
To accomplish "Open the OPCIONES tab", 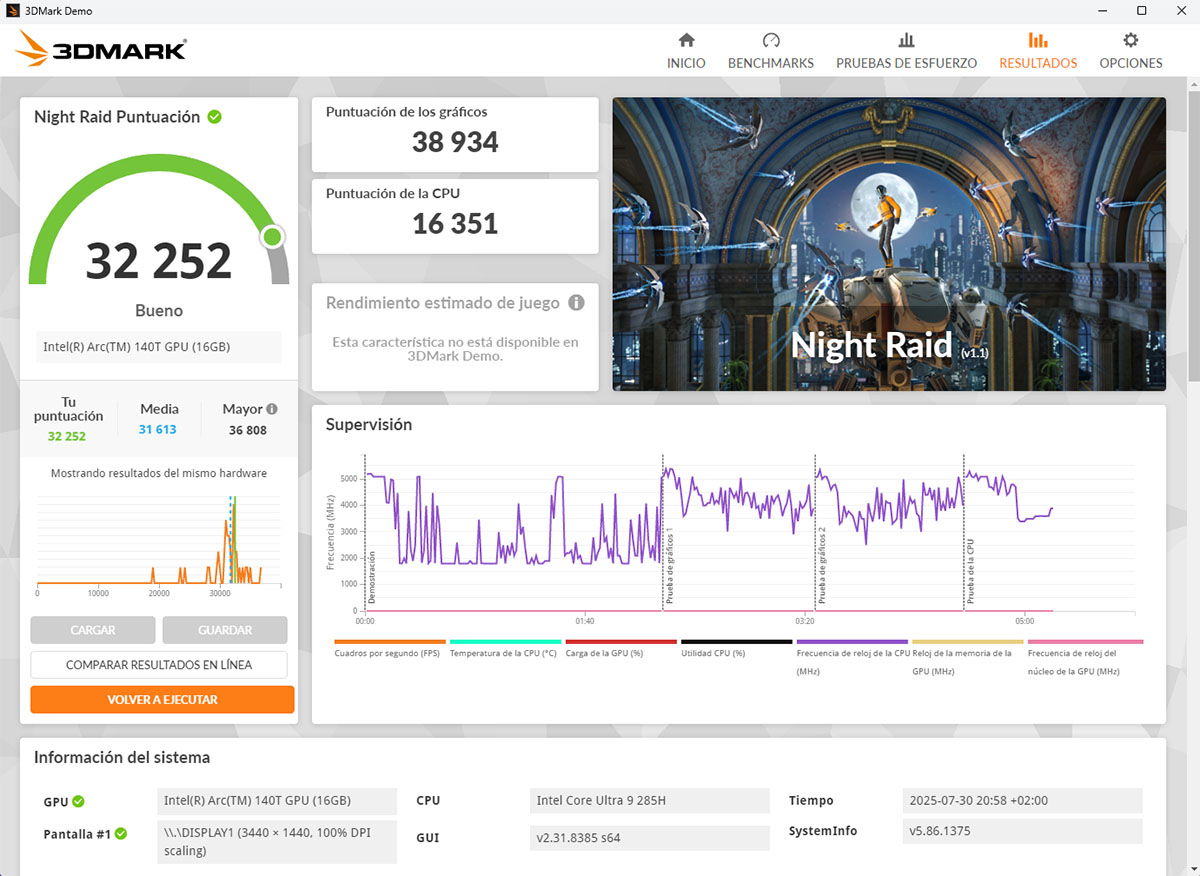I will tap(1131, 63).
